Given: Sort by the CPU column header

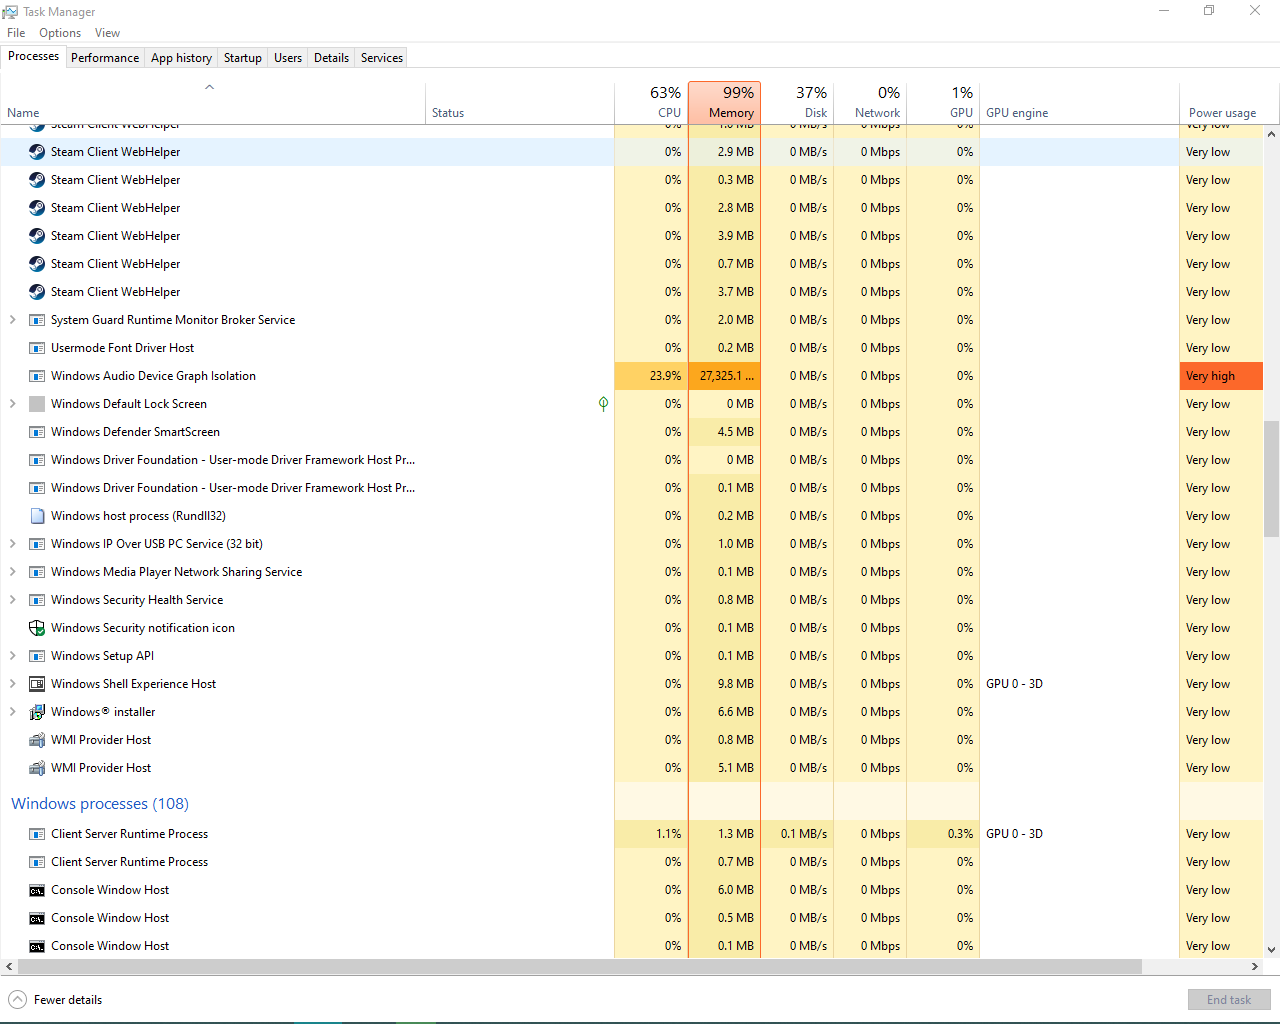Looking at the screenshot, I should 651,102.
